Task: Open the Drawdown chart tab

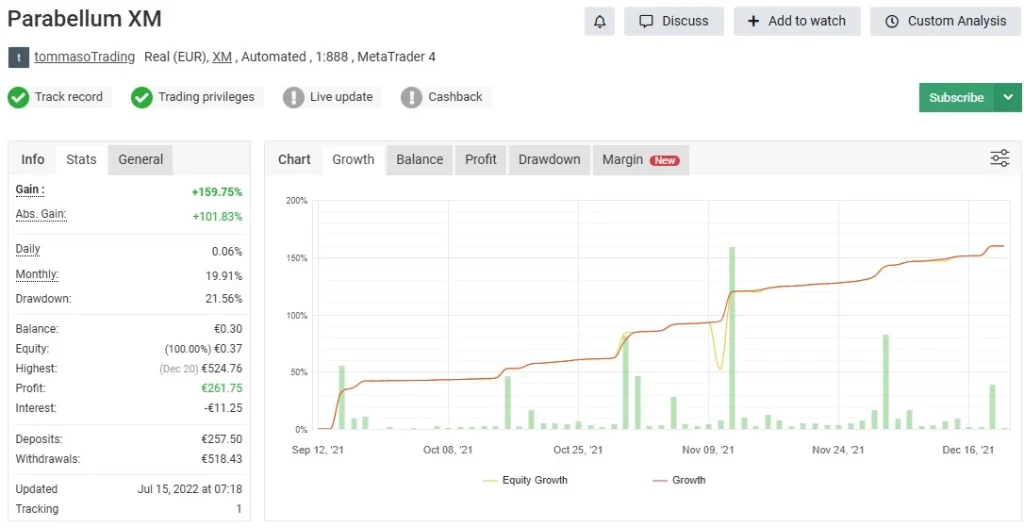Action: click(549, 159)
